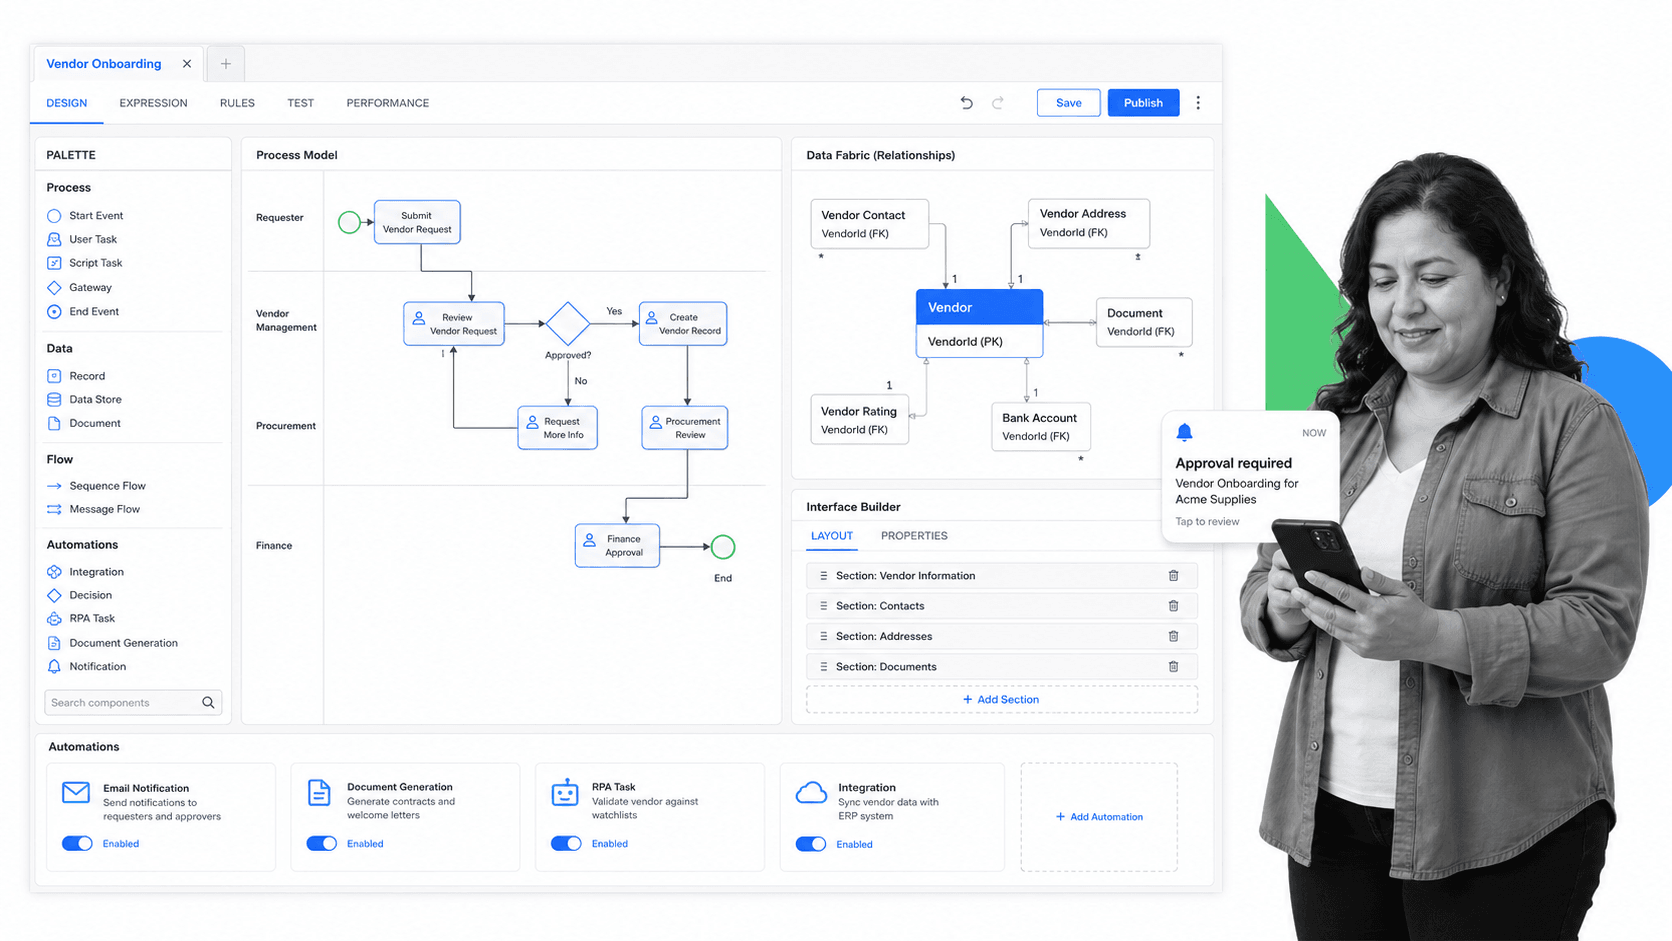Select the Finance Approval task node

coord(617,546)
